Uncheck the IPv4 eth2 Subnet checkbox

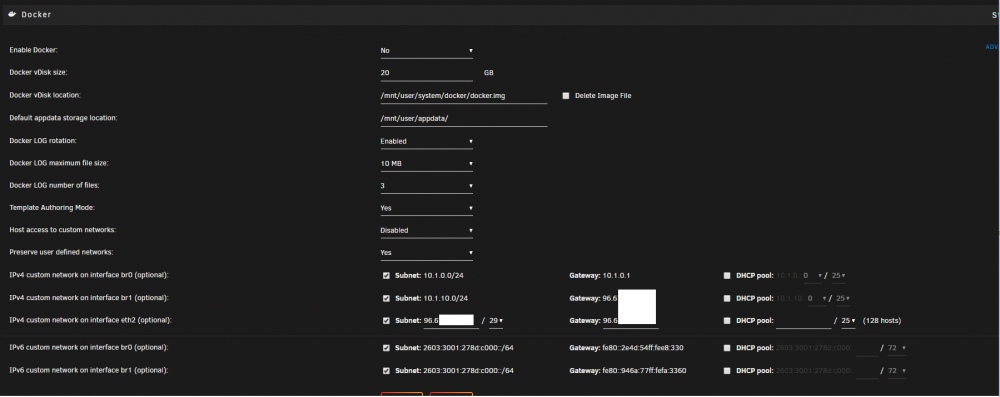tap(386, 320)
